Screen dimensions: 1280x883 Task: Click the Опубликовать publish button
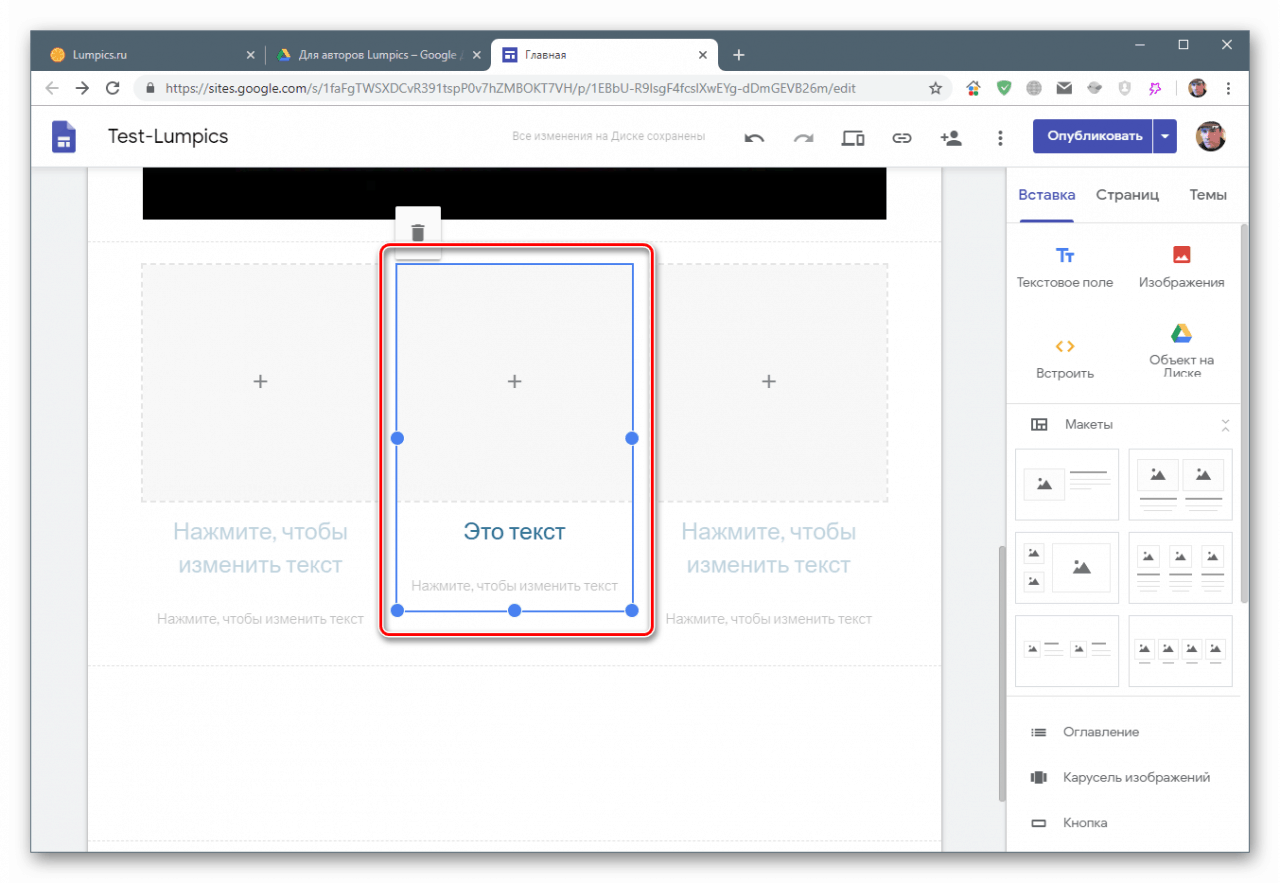[x=1093, y=137]
